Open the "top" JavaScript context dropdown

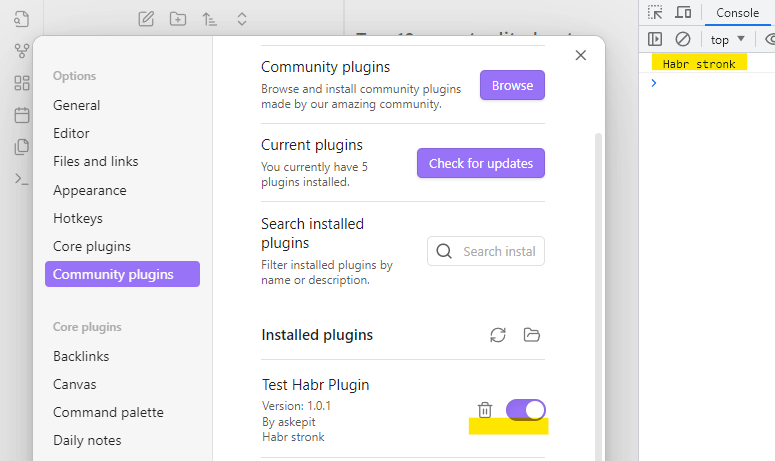(728, 40)
